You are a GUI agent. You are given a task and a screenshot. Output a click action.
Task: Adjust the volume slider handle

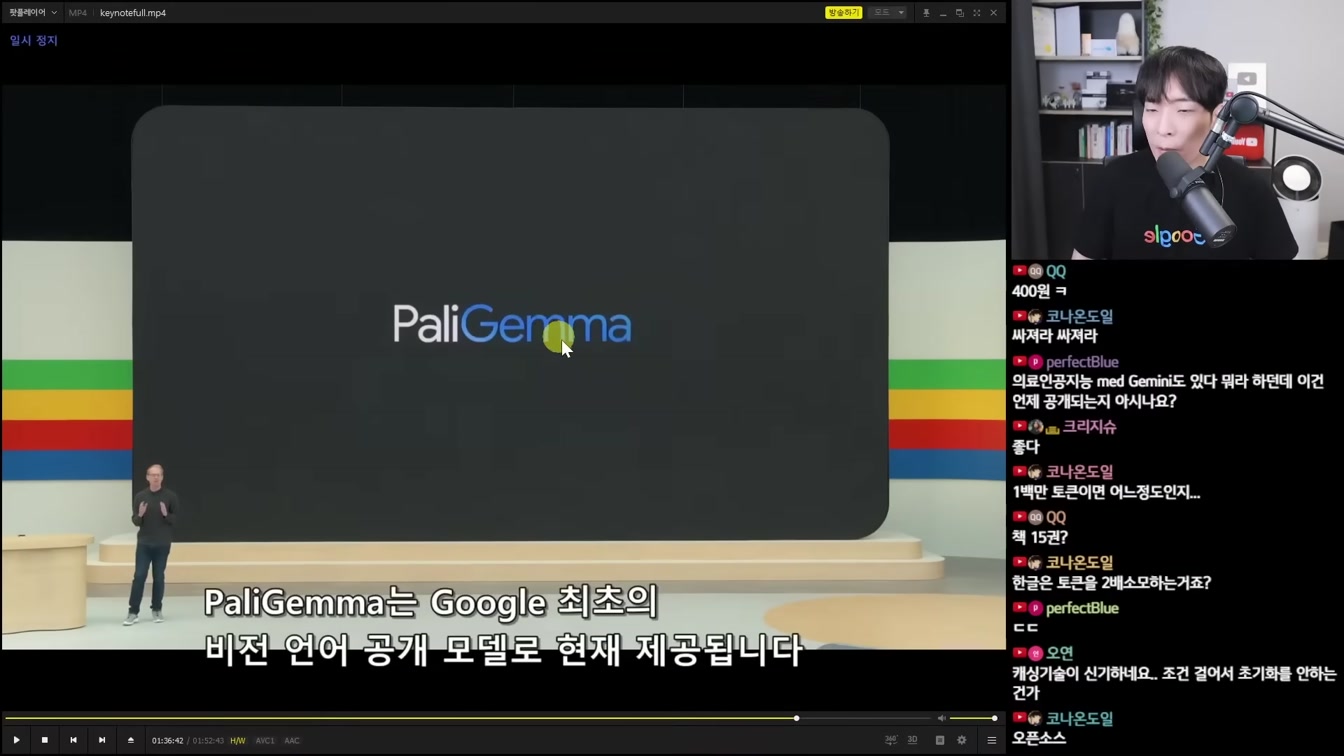pos(994,718)
